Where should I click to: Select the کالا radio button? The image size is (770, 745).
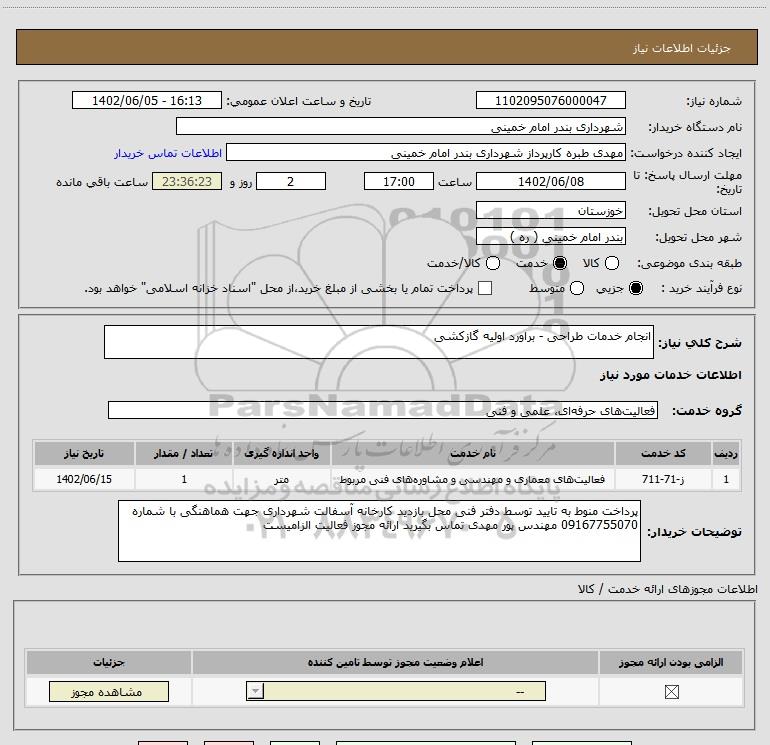coord(611,263)
